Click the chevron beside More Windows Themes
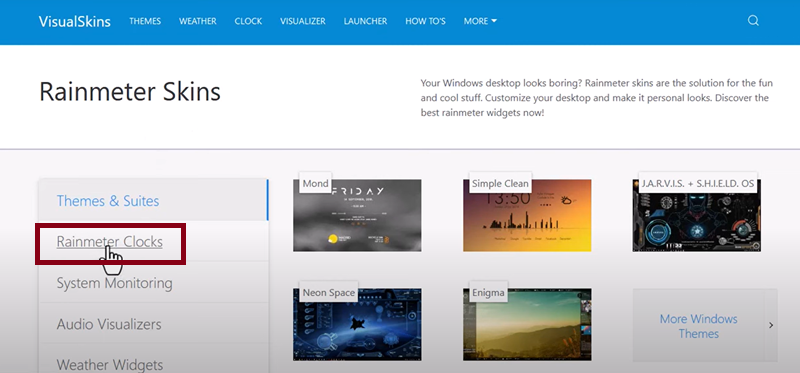 771,325
